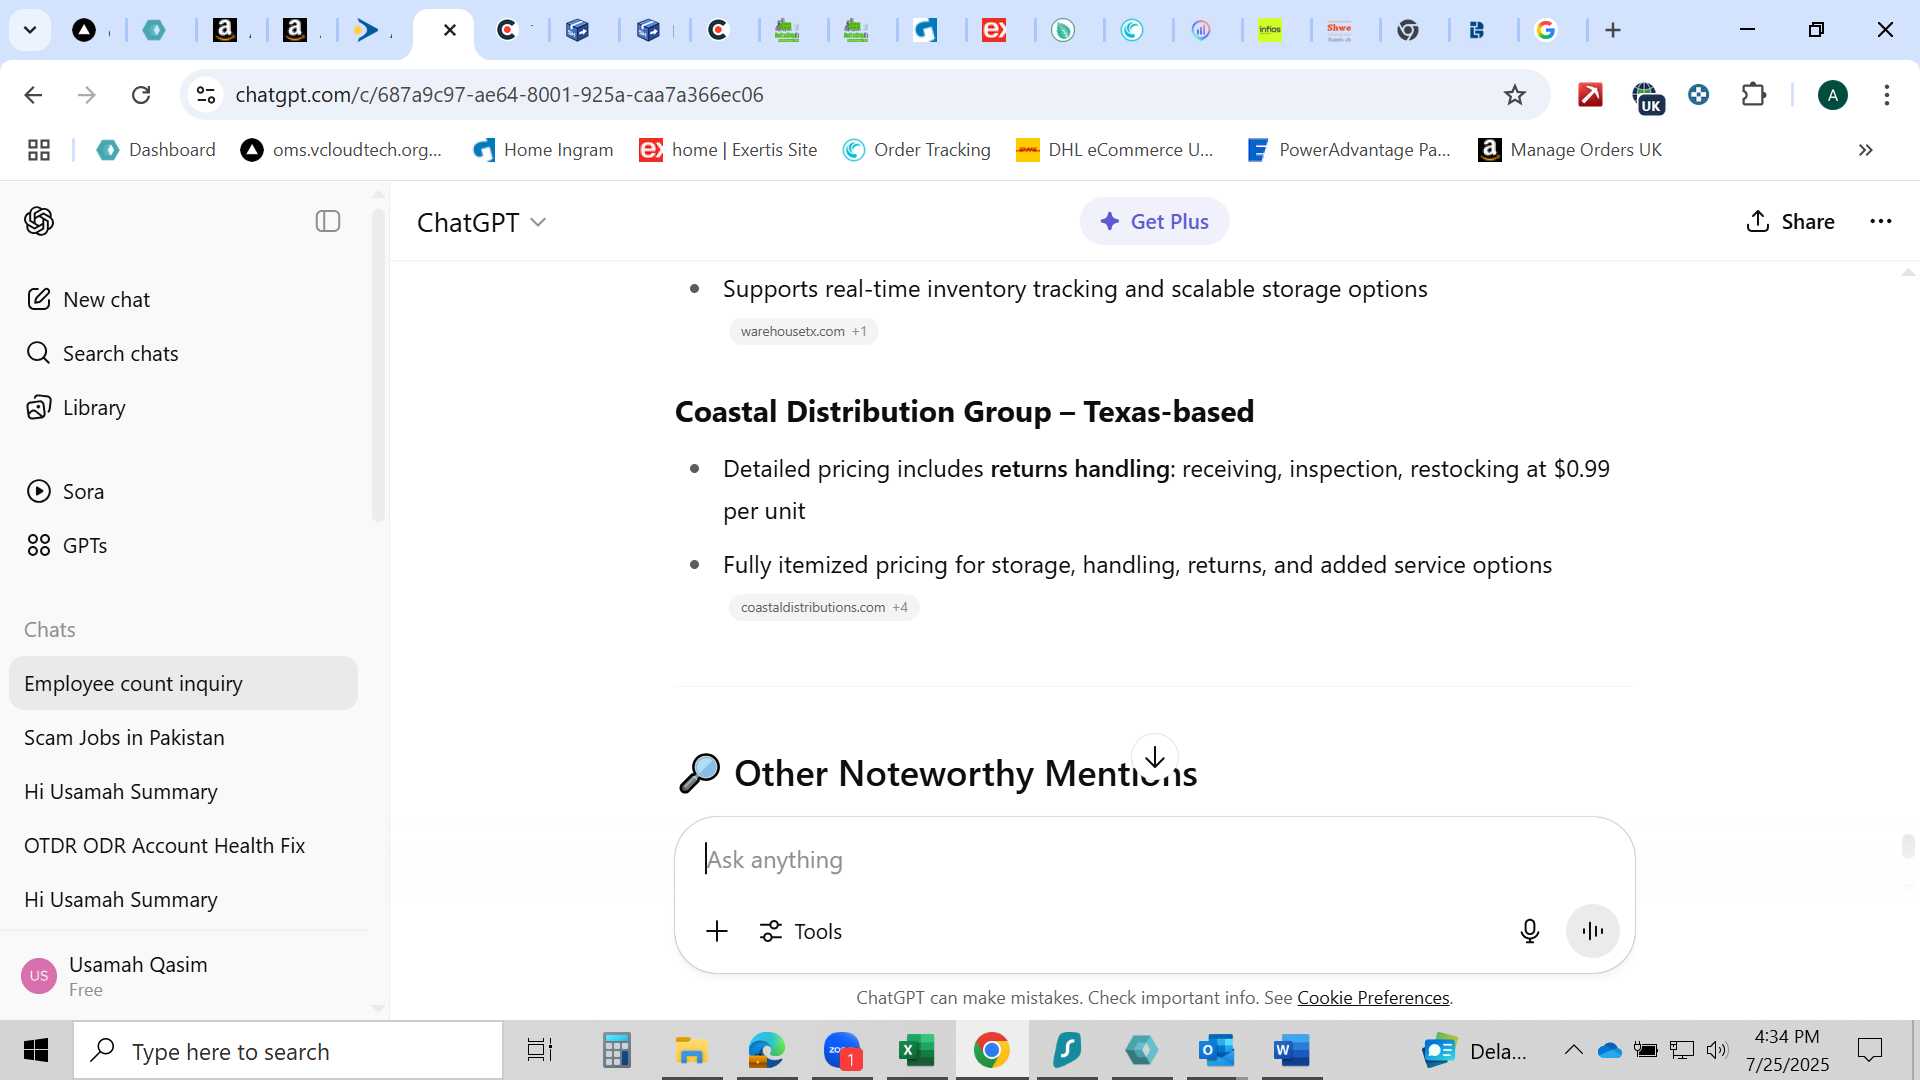The height and width of the screenshot is (1080, 1920).
Task: Click the Get Plus upgrade button
Action: (x=1154, y=221)
